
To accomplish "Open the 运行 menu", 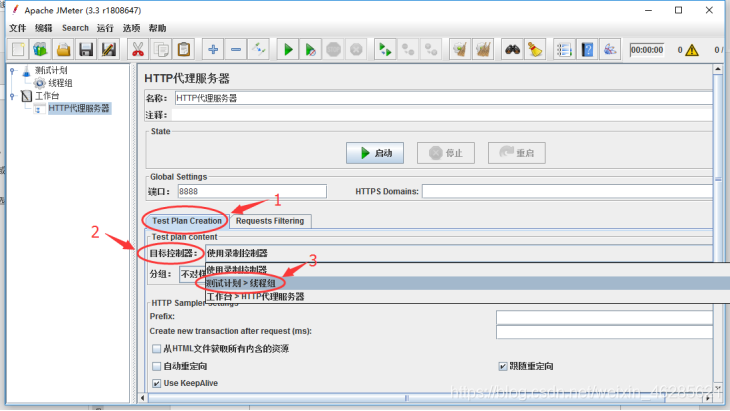I will click(105, 28).
